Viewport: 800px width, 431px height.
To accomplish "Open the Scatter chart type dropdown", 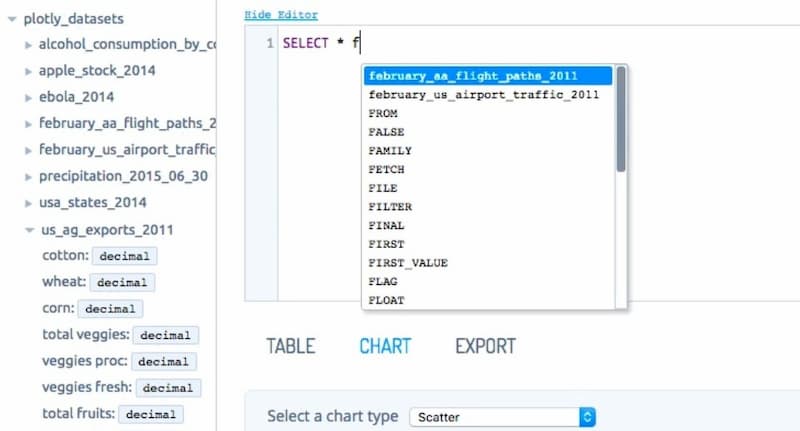I will click(503, 416).
